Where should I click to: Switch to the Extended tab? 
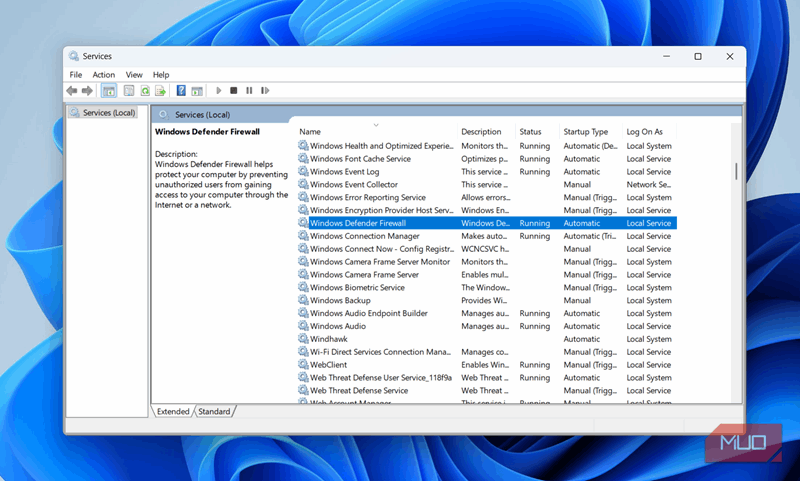[173, 411]
